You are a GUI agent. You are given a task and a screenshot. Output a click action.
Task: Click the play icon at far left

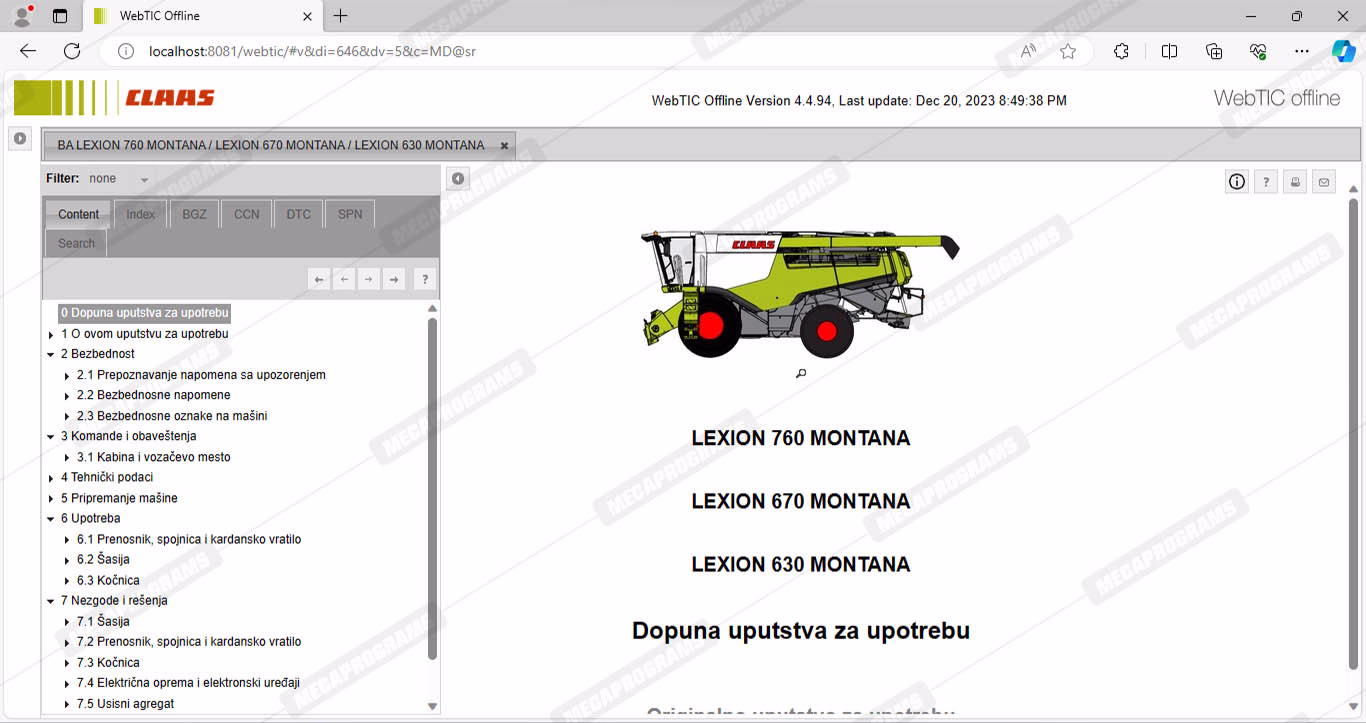pyautogui.click(x=20, y=138)
